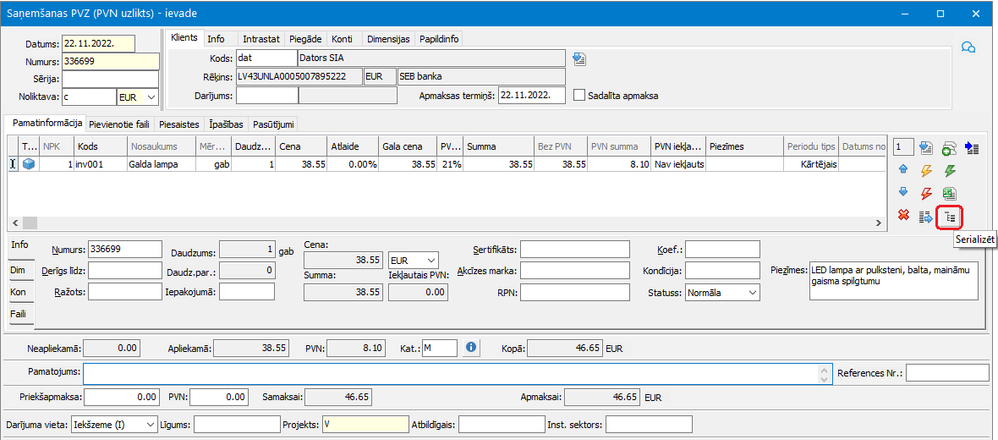Viewport: 998px width, 440px height.
Task: Click the Serializēt icon button
Action: coord(950,216)
